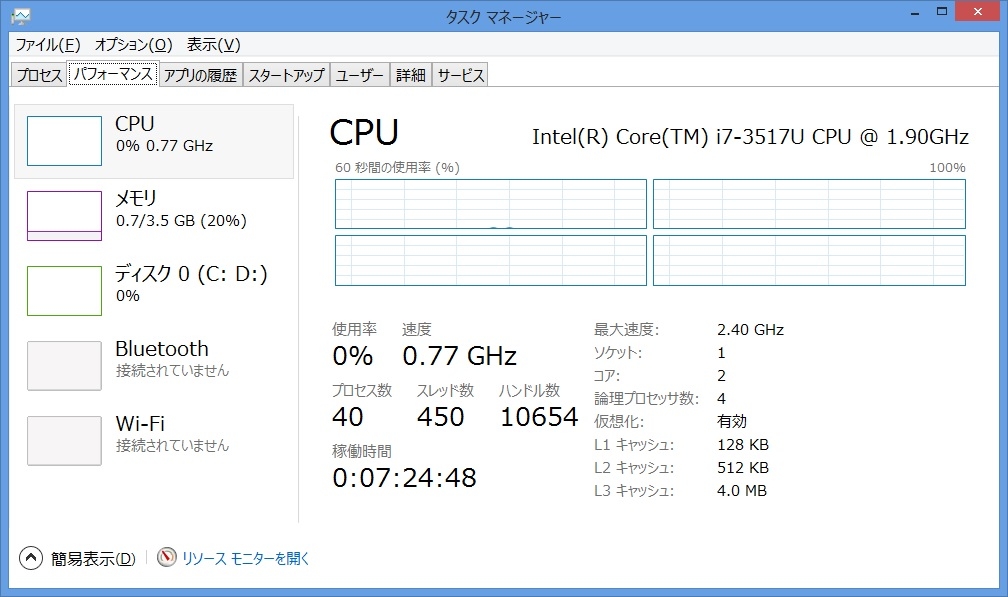Select the Bluetooth adapter entry
Screen dimensions: 1008x597
click(161, 358)
